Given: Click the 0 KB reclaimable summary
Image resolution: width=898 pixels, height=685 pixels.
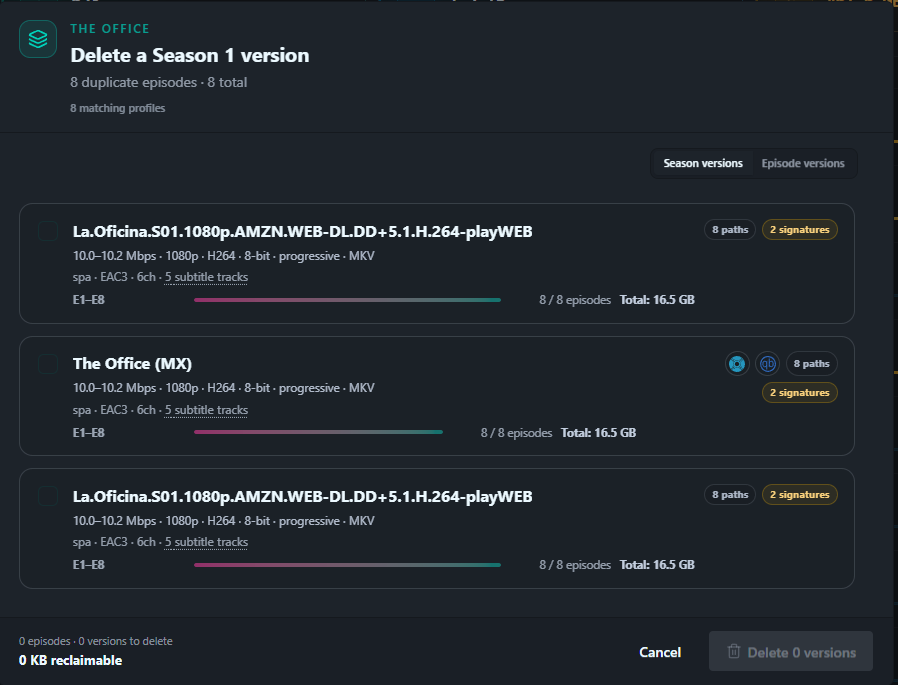Looking at the screenshot, I should coord(70,660).
